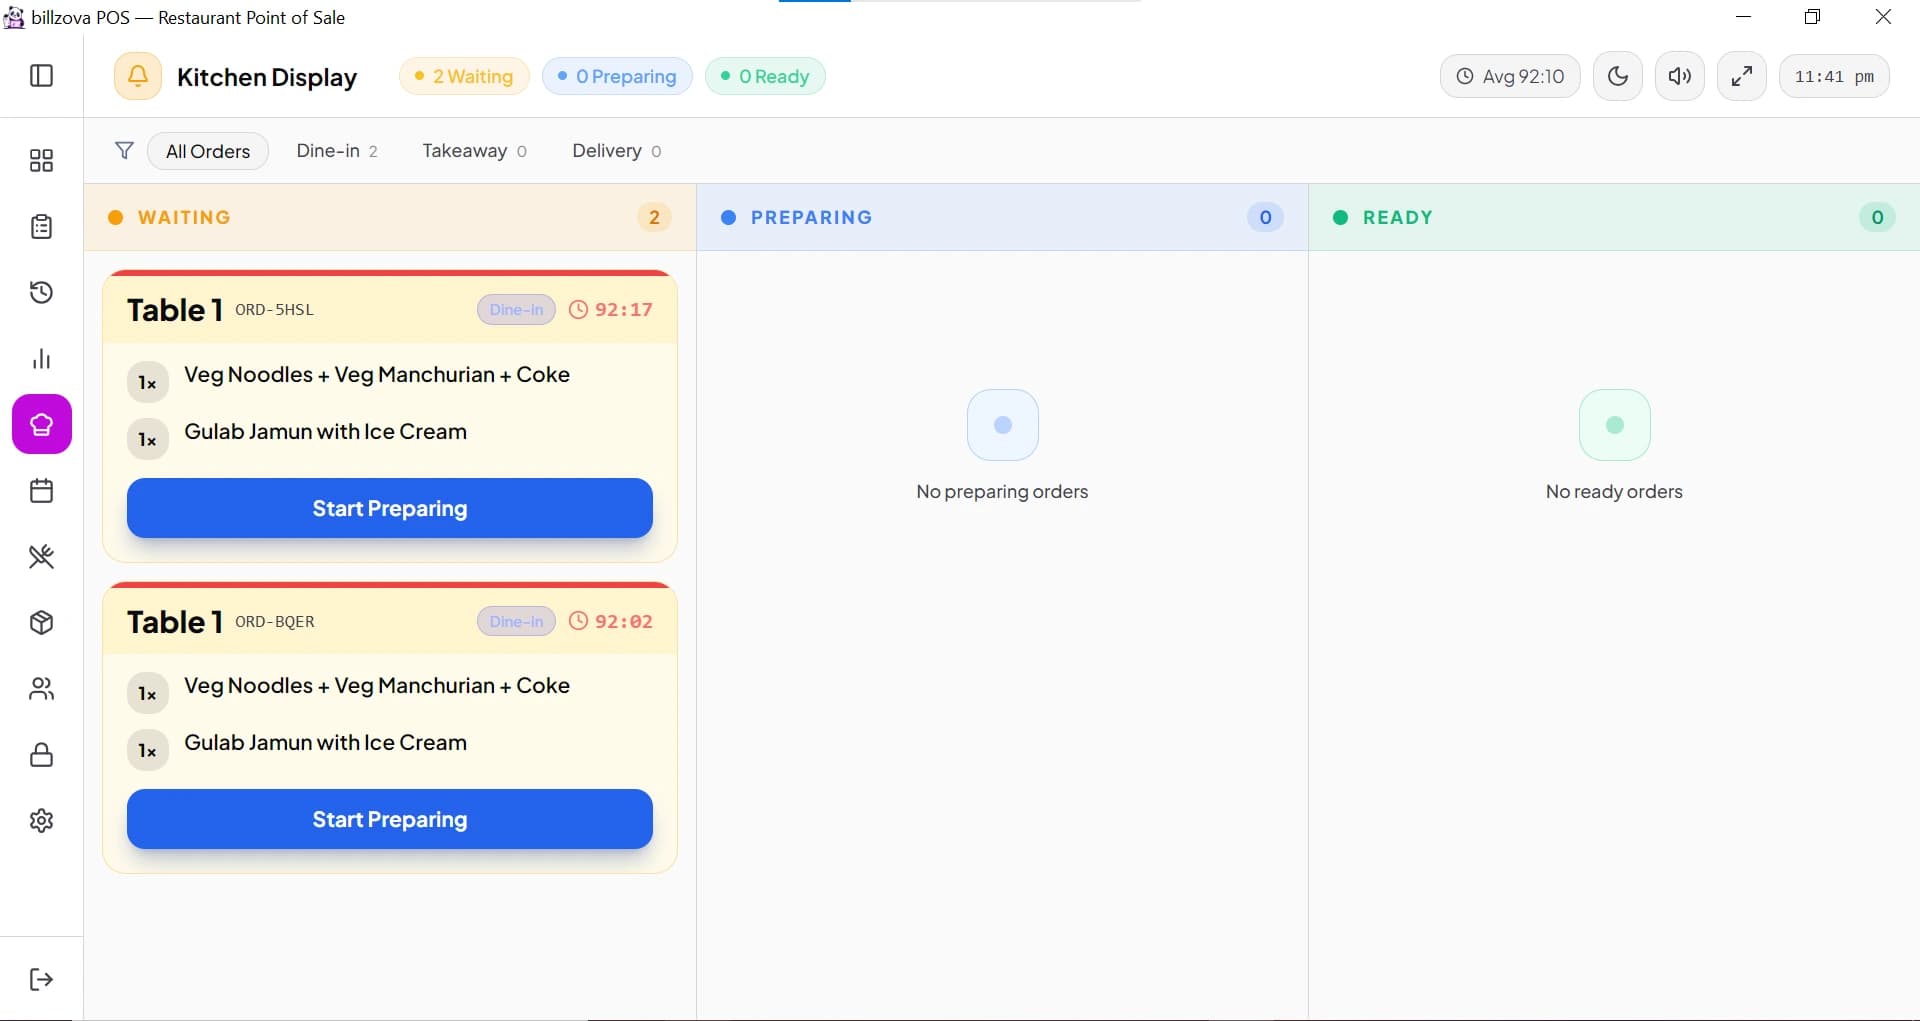Click the ORD-5HSL order ID
The image size is (1920, 1021).
tap(274, 310)
